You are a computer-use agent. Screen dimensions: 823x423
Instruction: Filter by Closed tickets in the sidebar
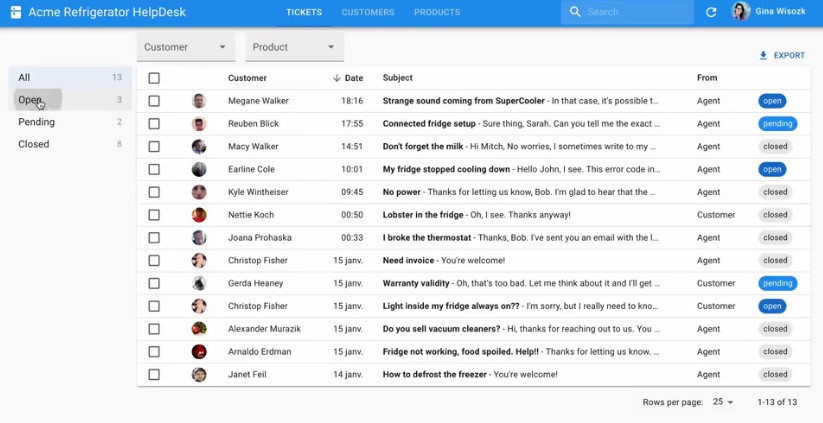(x=70, y=144)
